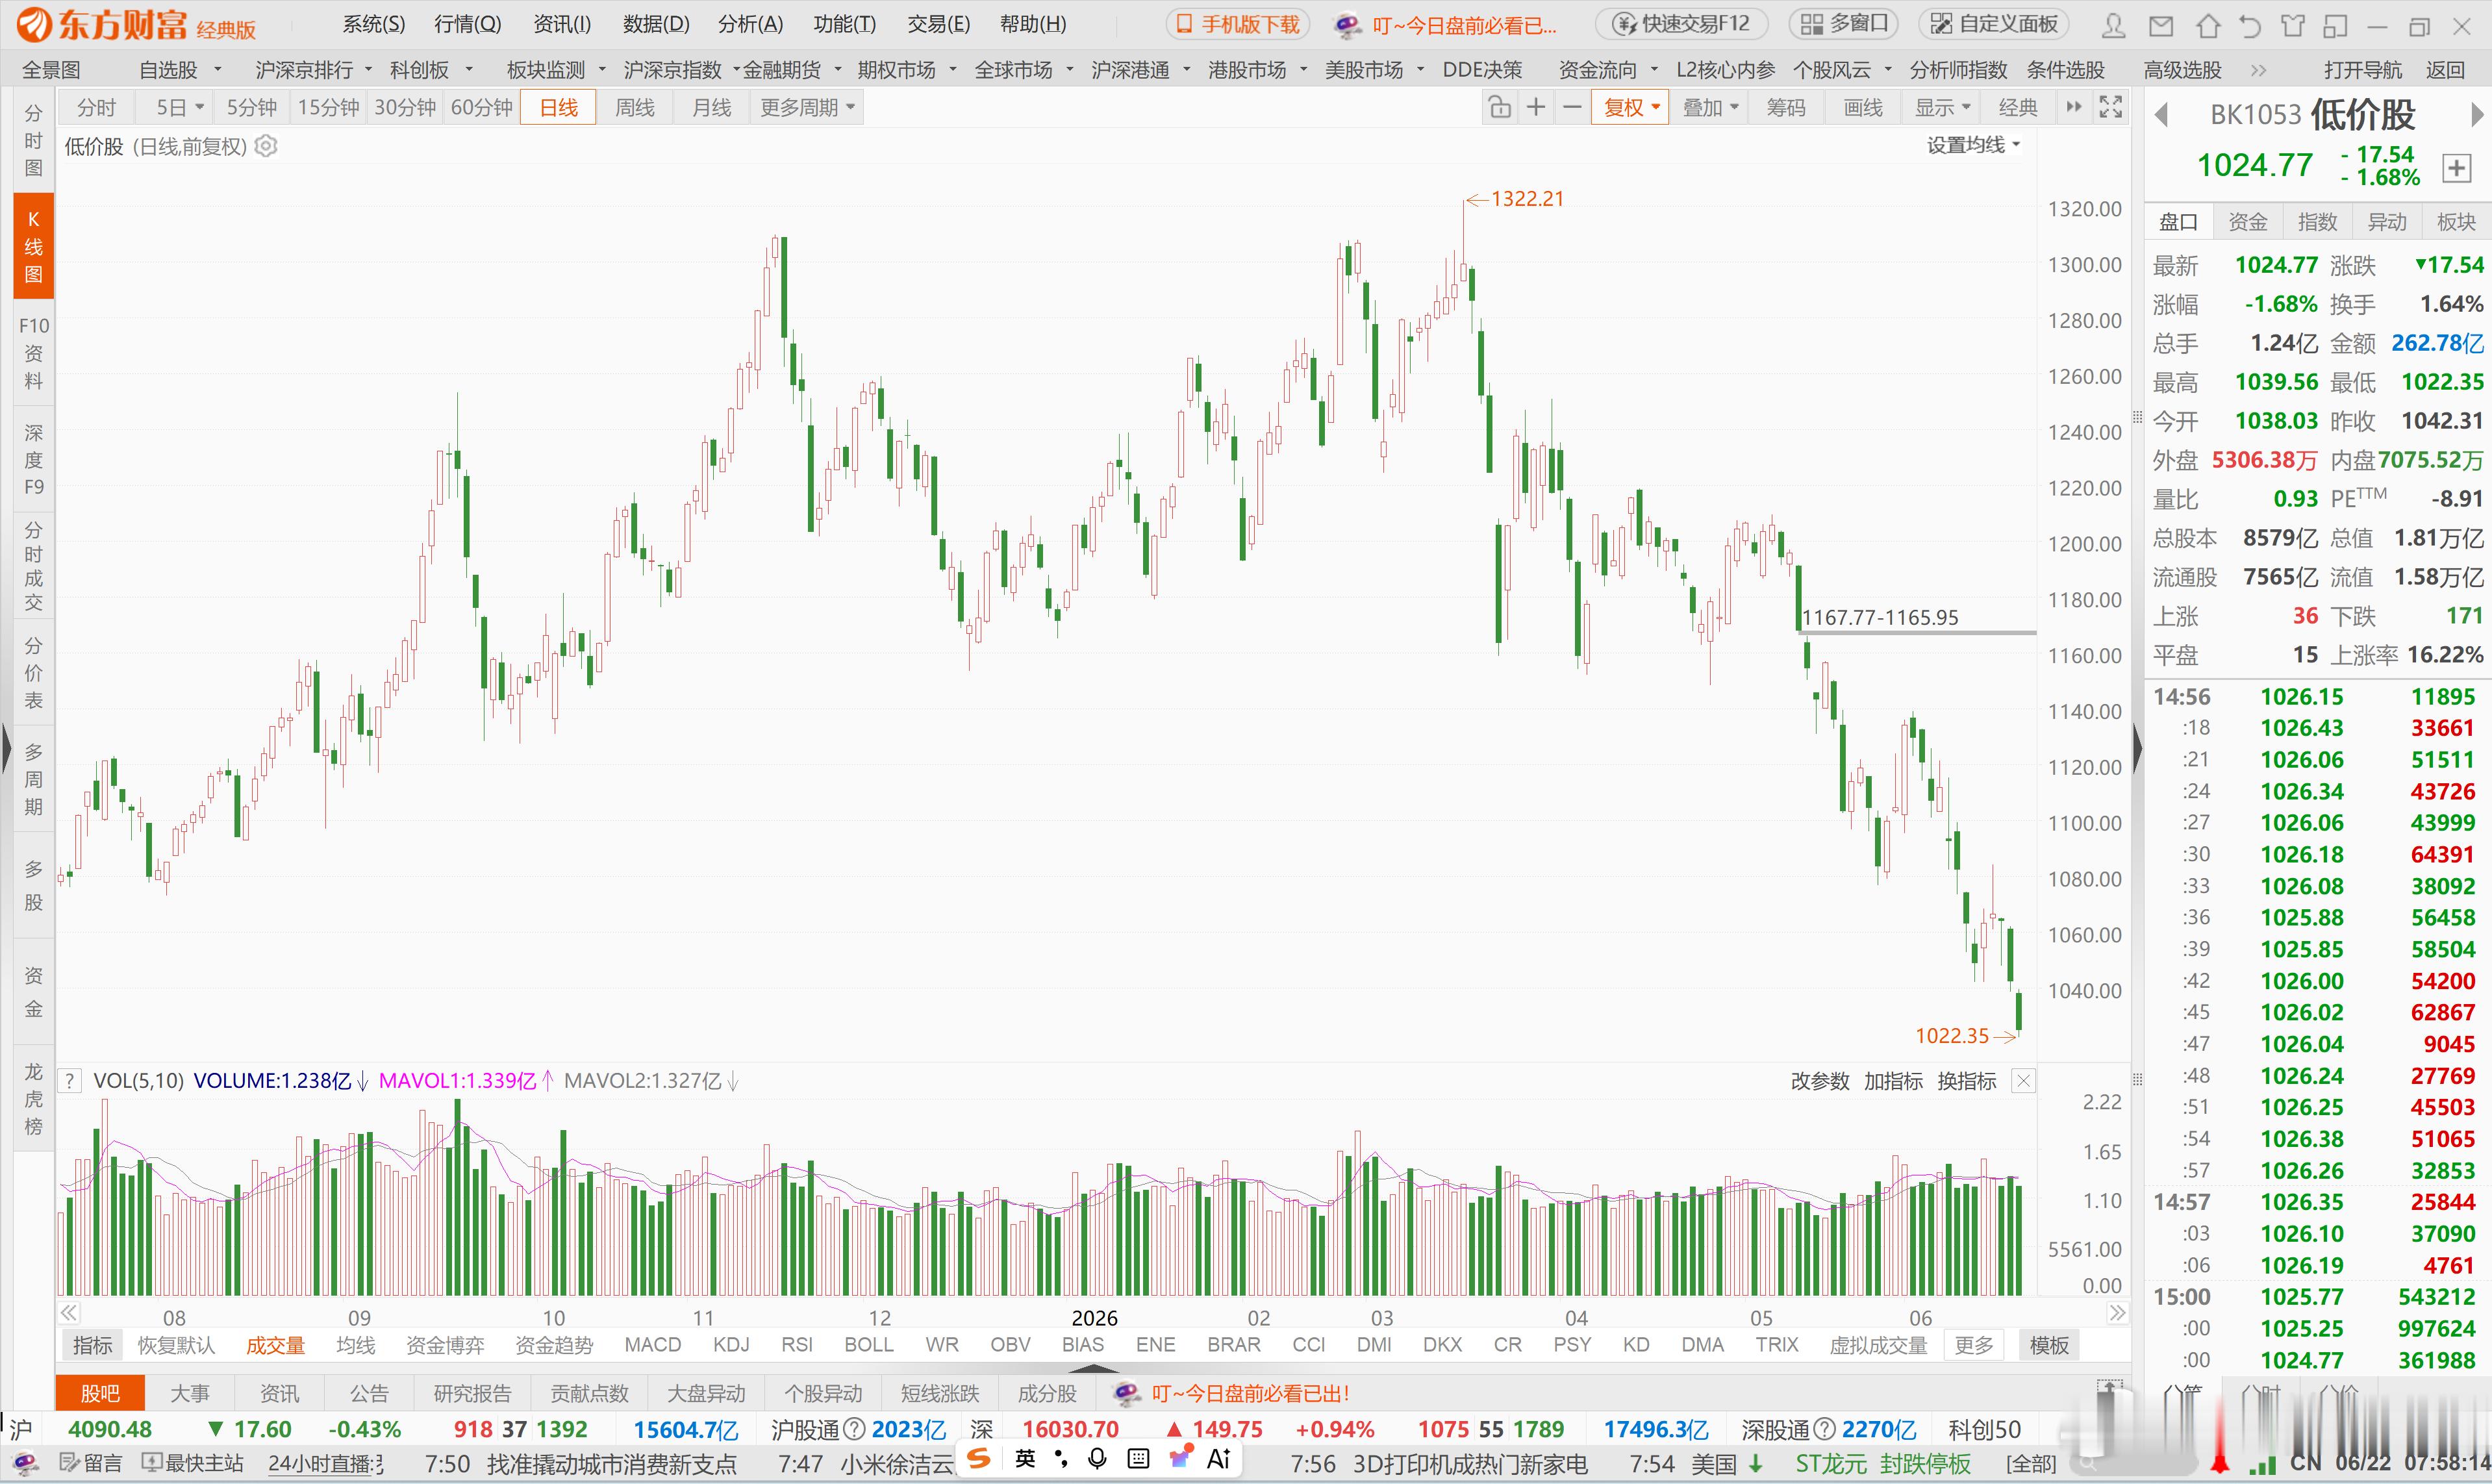This screenshot has width=2492, height=1484.
Task: Expand 设置均线 dropdown
Action: [x=1973, y=145]
